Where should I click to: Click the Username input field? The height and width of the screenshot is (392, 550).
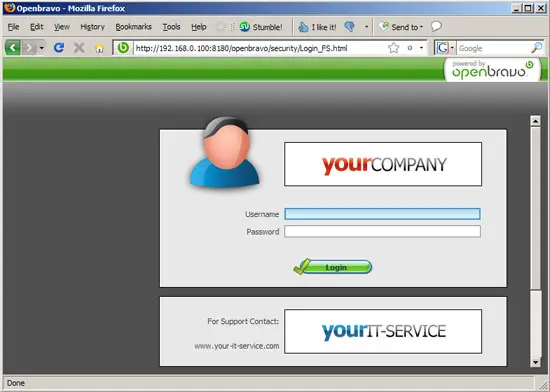click(x=382, y=214)
